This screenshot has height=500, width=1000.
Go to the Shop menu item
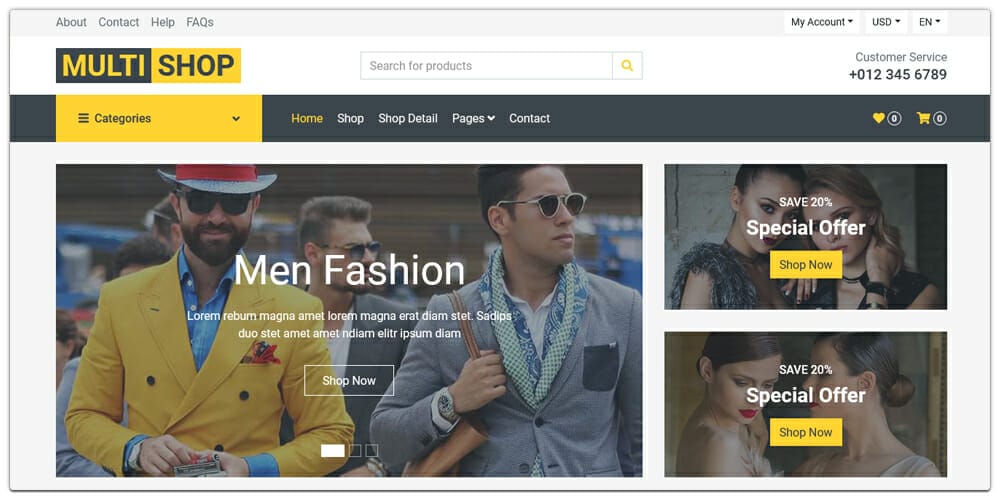pos(350,118)
